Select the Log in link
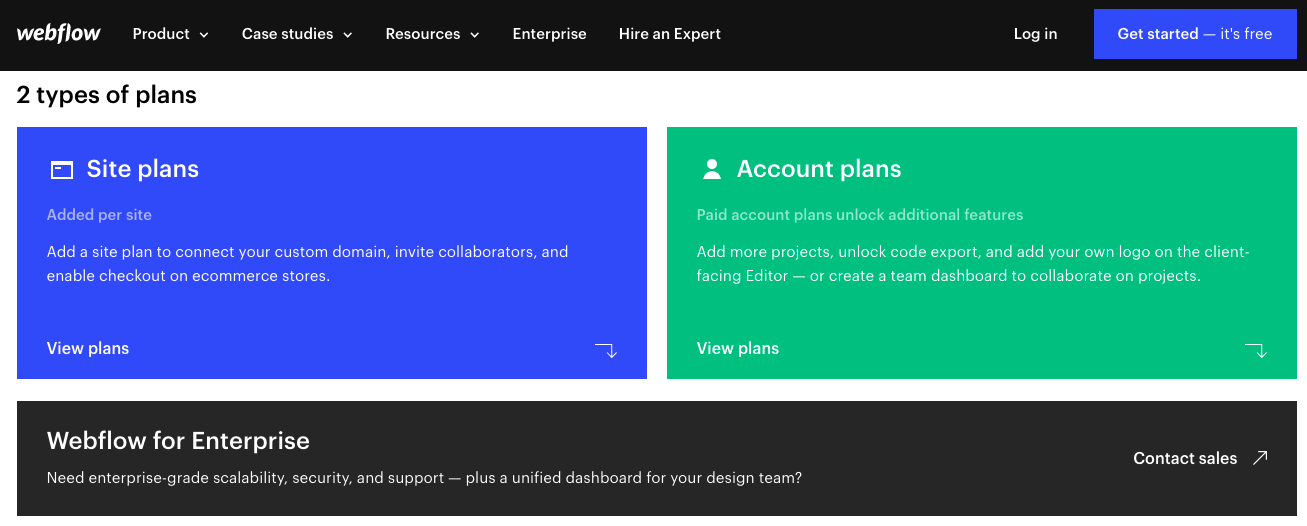 click(x=1035, y=34)
